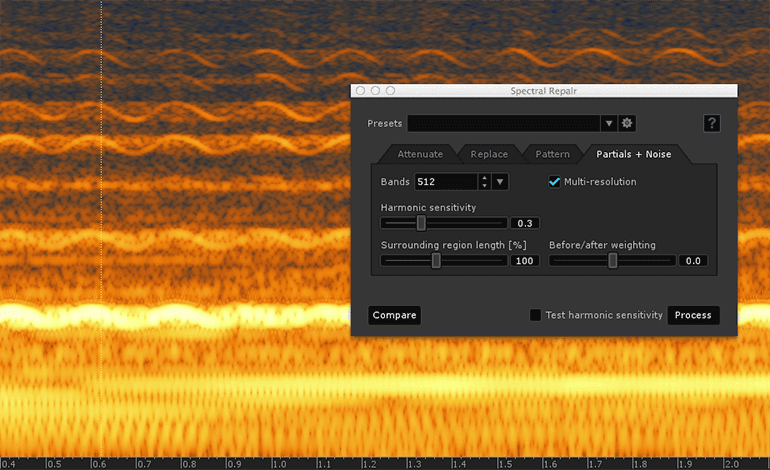
Task: Select the Partials + Noise tab
Action: 633,154
